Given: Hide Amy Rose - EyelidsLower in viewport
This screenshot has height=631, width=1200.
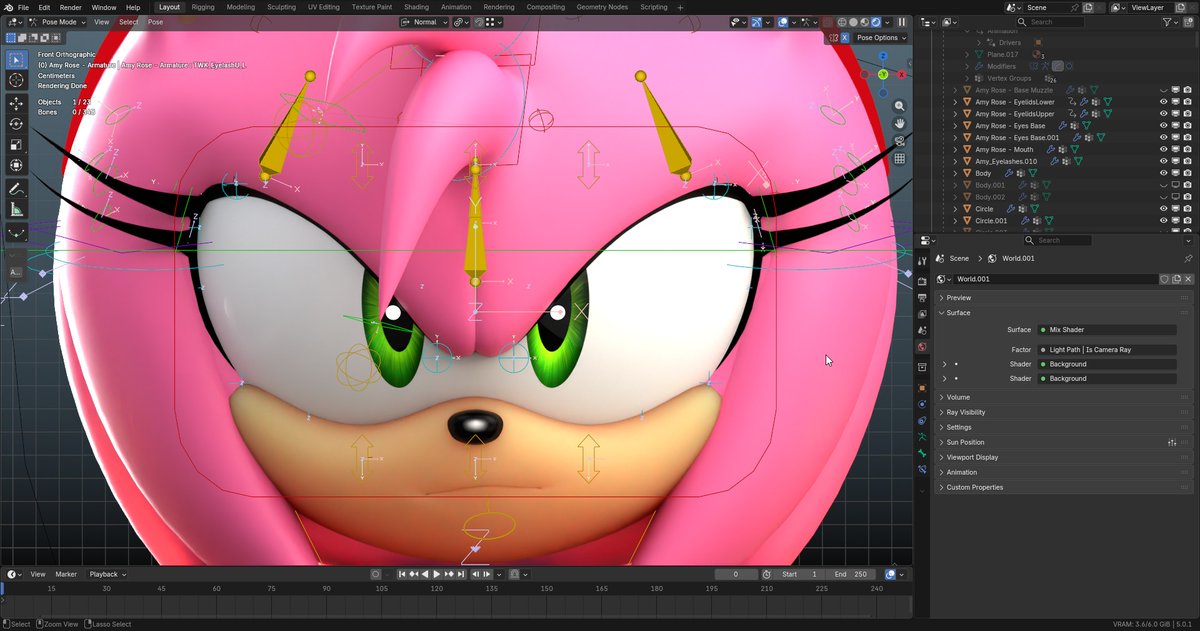Looking at the screenshot, I should pos(1163,102).
